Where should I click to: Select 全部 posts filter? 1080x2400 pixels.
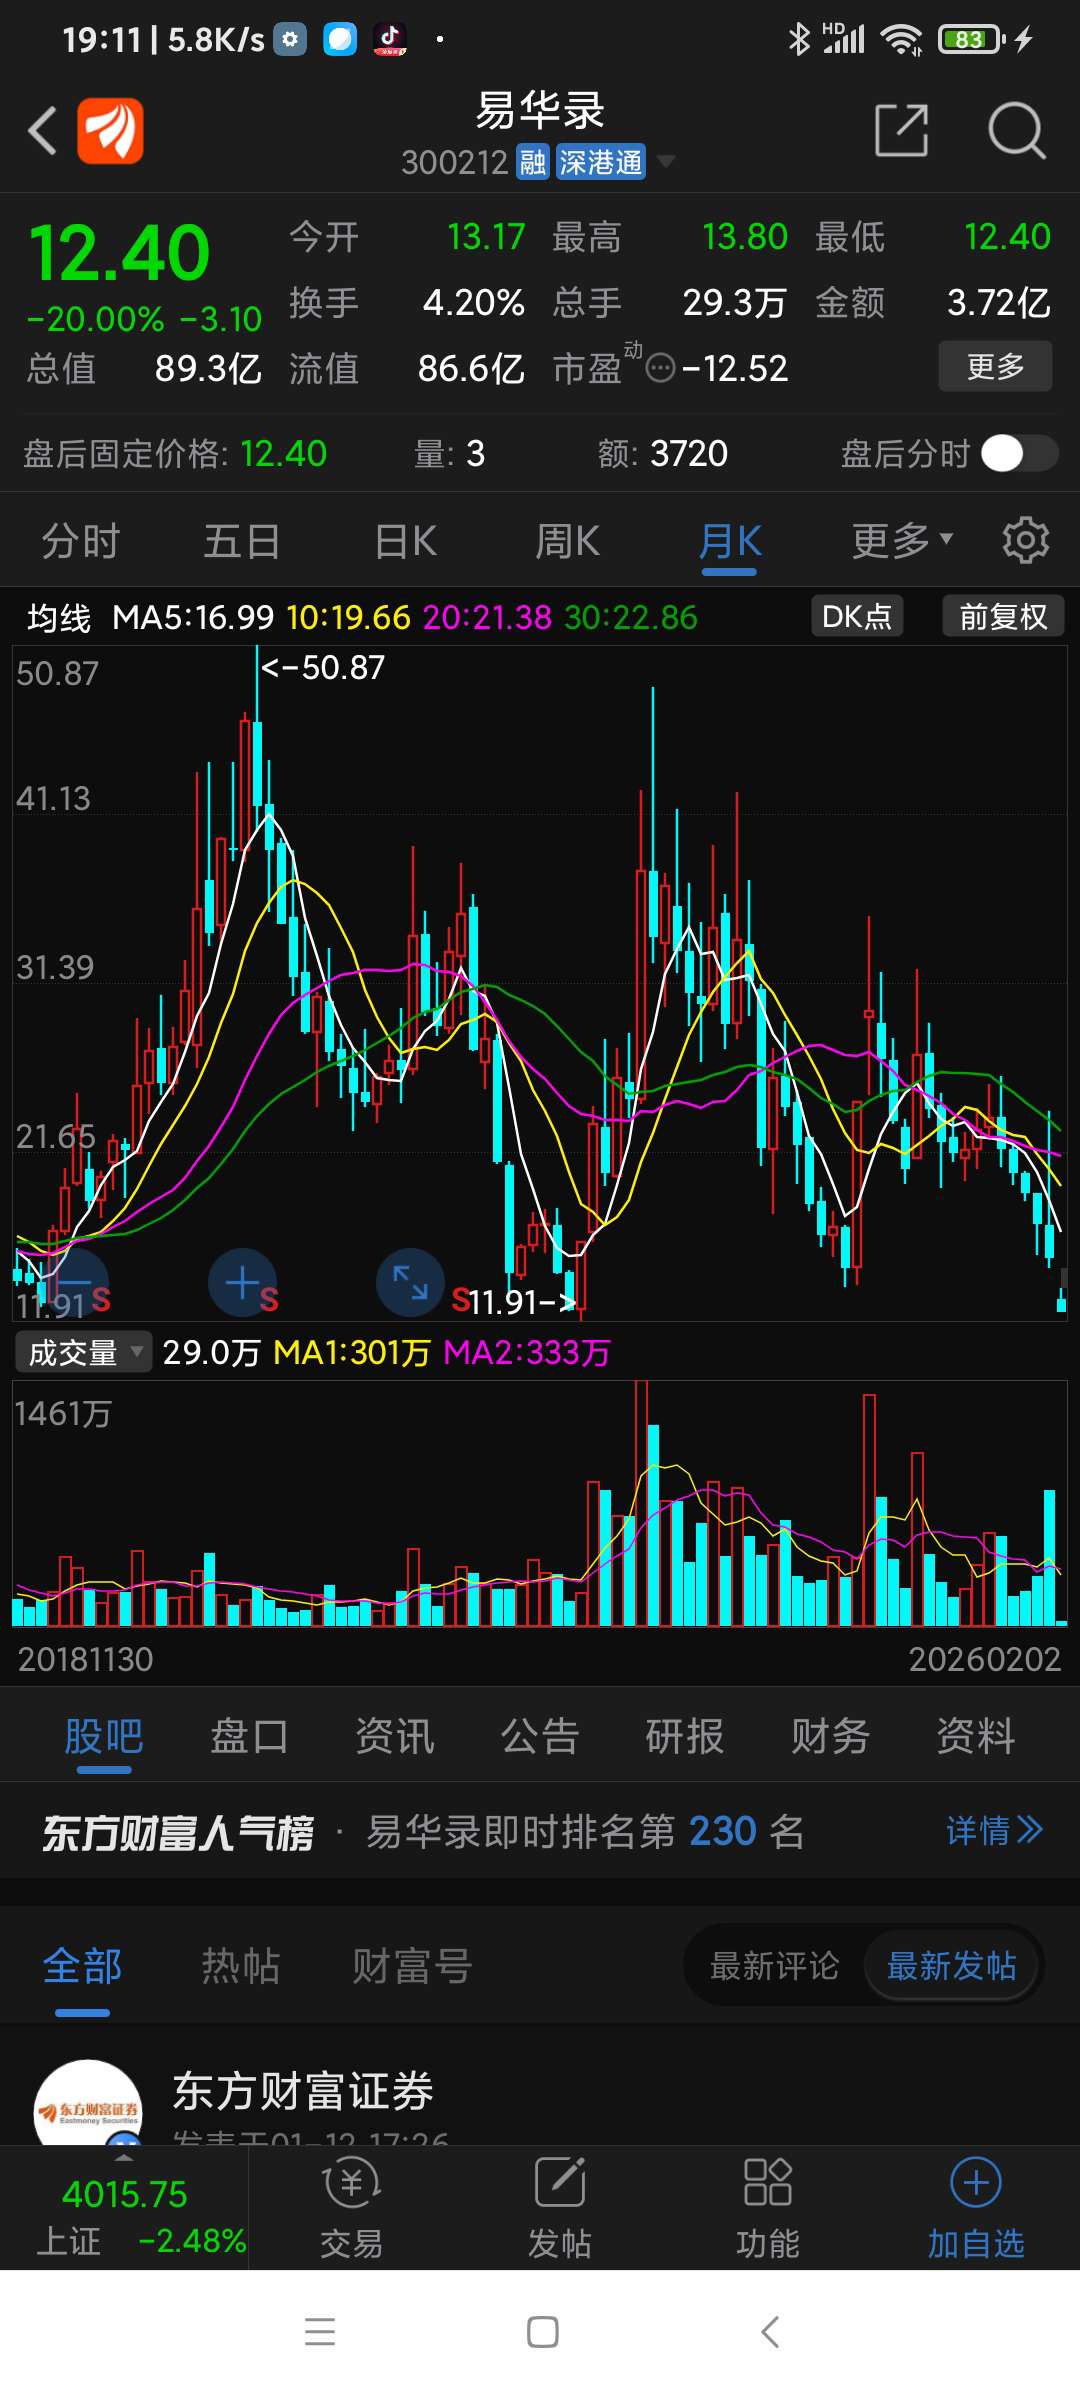tap(82, 1966)
